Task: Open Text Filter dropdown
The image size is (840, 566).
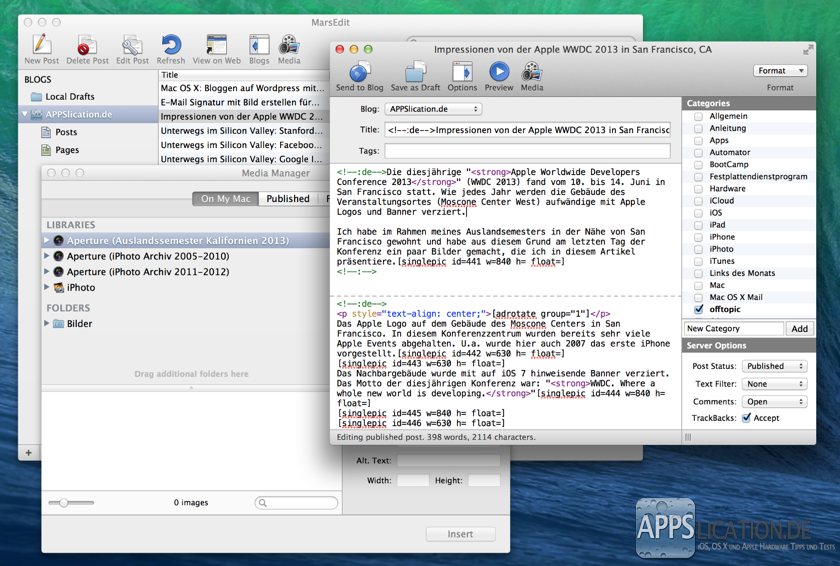Action: [775, 384]
